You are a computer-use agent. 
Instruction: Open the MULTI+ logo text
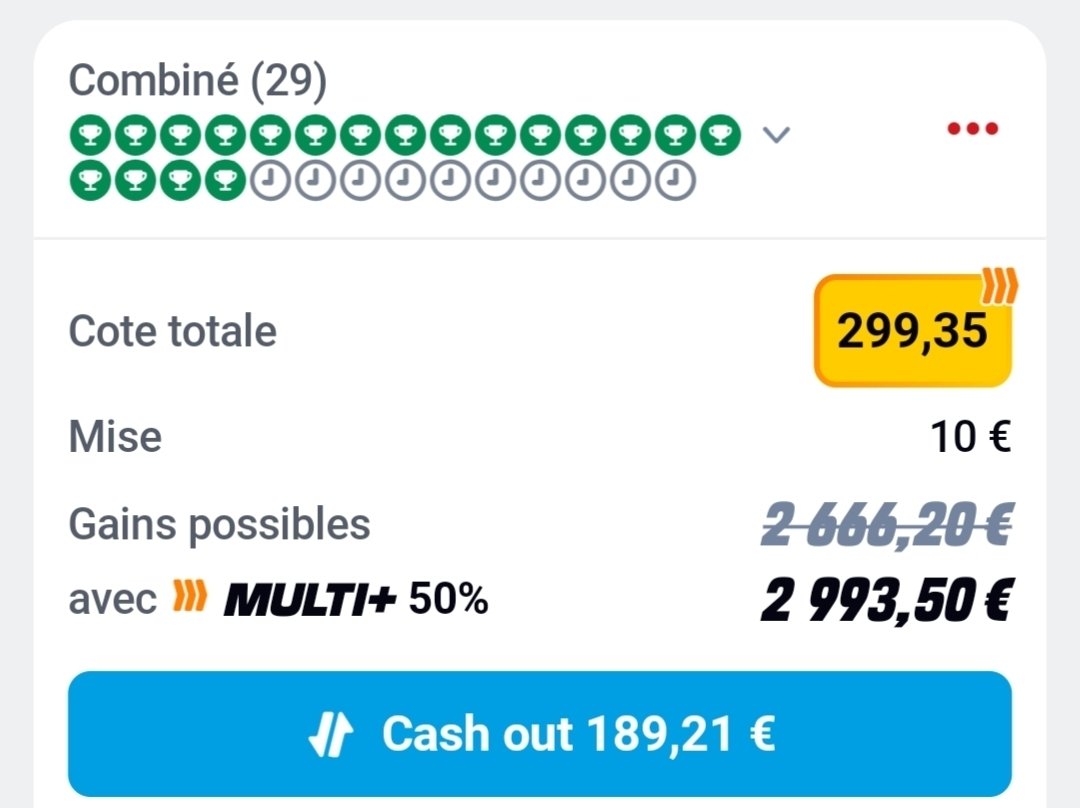tap(310, 600)
